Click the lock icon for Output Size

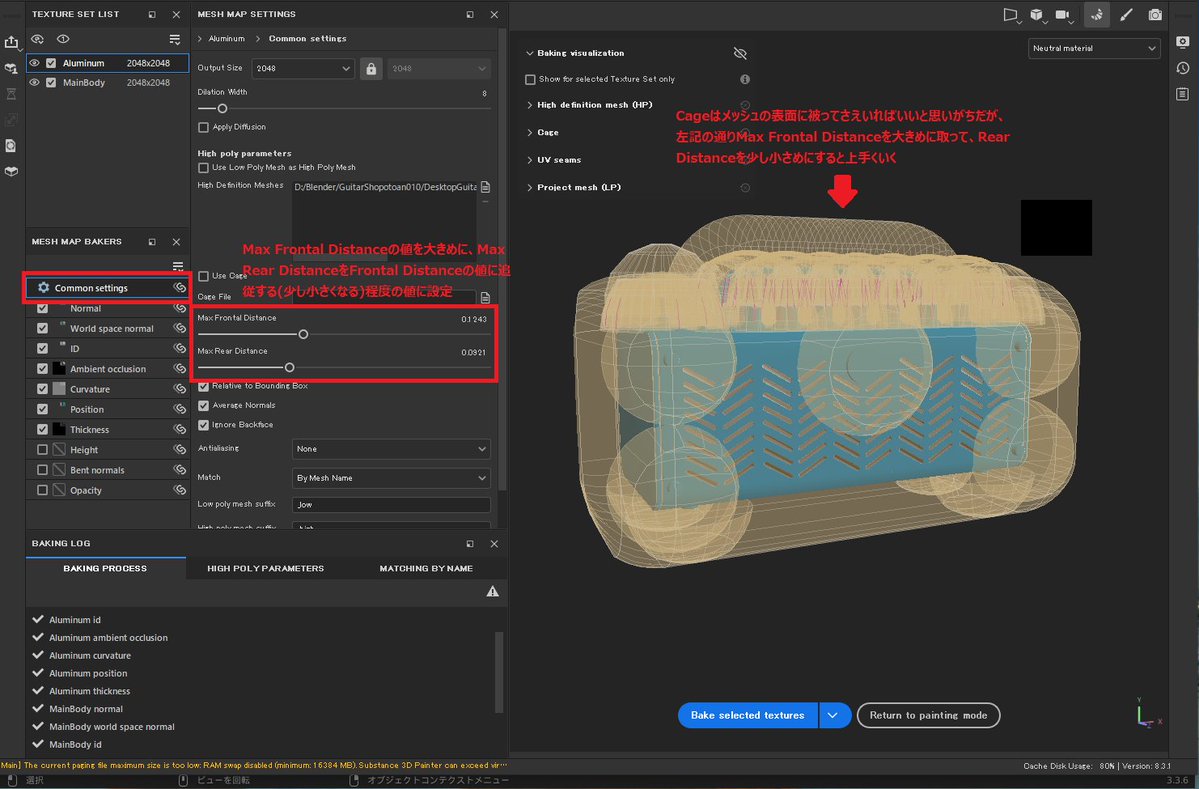(x=371, y=69)
